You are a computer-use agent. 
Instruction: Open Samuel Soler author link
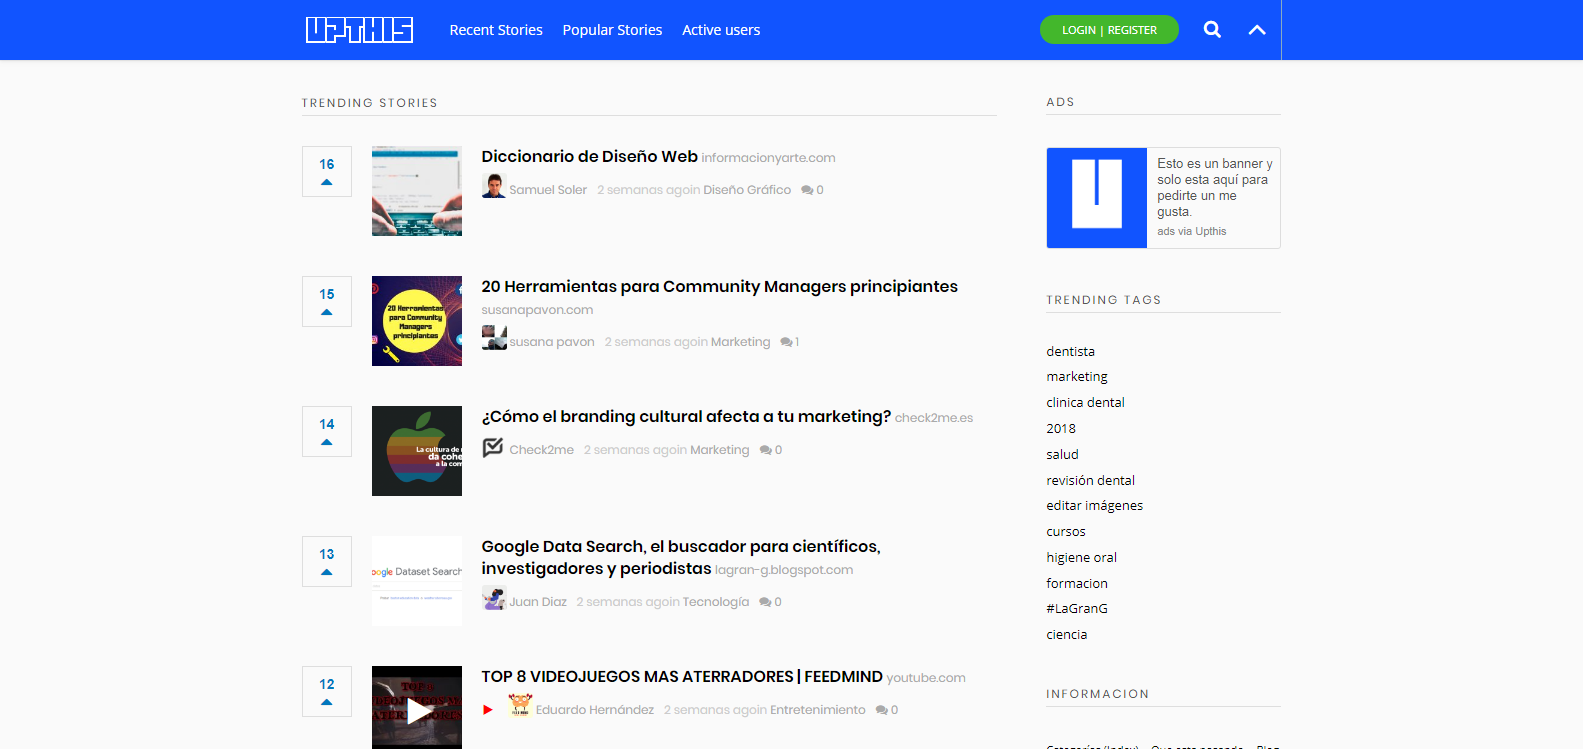pos(548,190)
